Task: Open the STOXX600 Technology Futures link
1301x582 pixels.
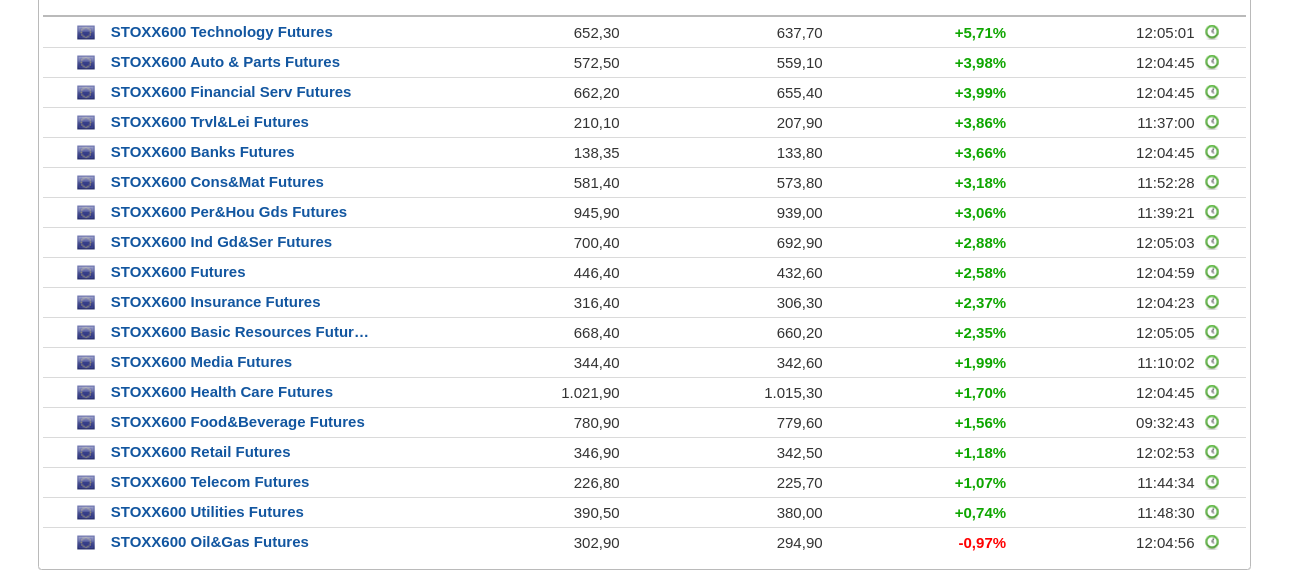Action: point(221,32)
